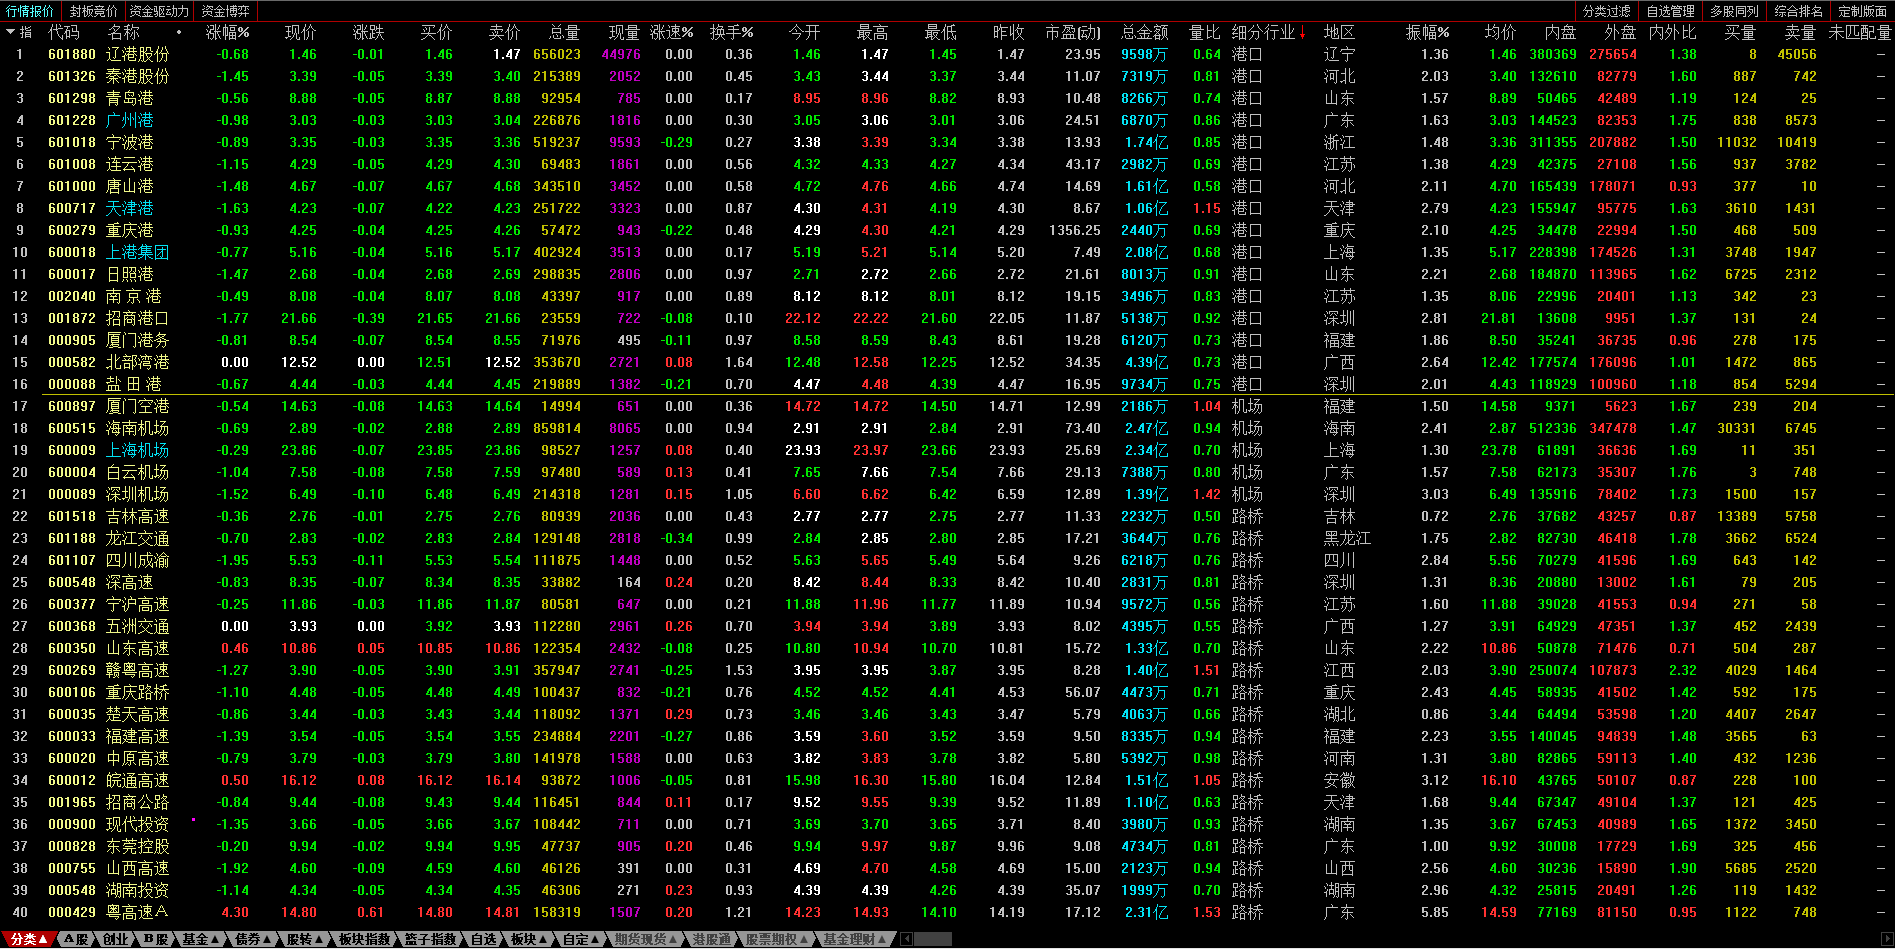The image size is (1895, 949).
Task: Click the bottom scroll-left arrow
Action: coord(907,939)
